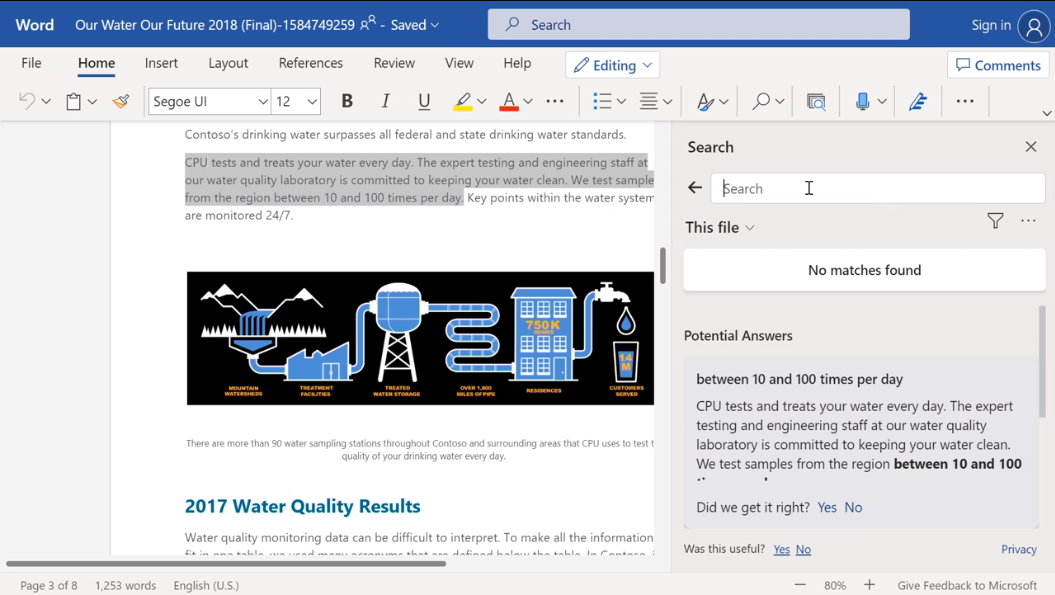Switch to the Insert tab
This screenshot has width=1055, height=595.
click(161, 63)
